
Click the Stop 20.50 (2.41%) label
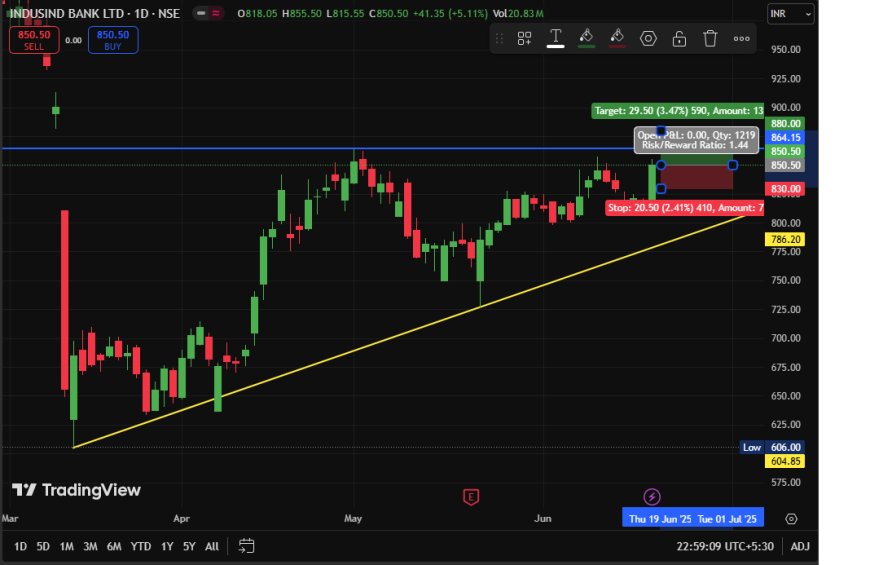685,208
